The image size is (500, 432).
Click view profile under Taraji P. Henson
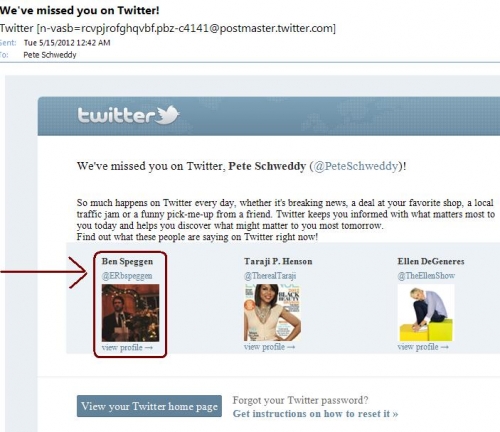pos(269,347)
